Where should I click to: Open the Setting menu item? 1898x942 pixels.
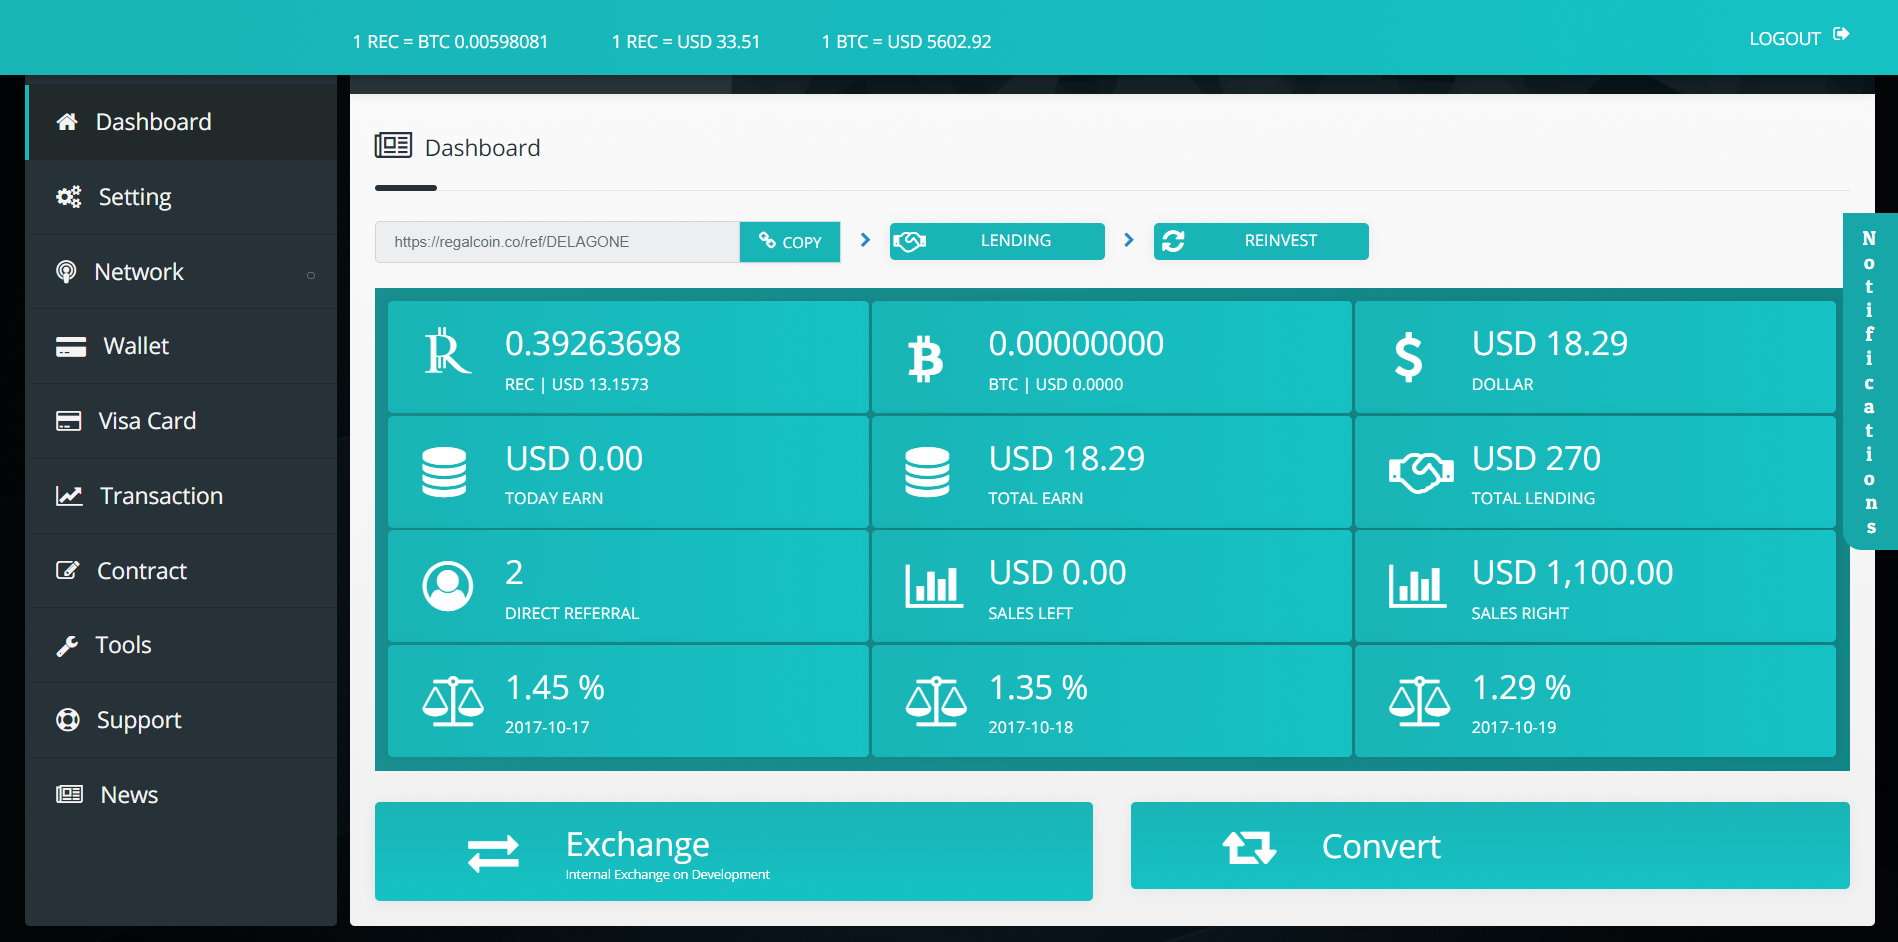point(182,197)
